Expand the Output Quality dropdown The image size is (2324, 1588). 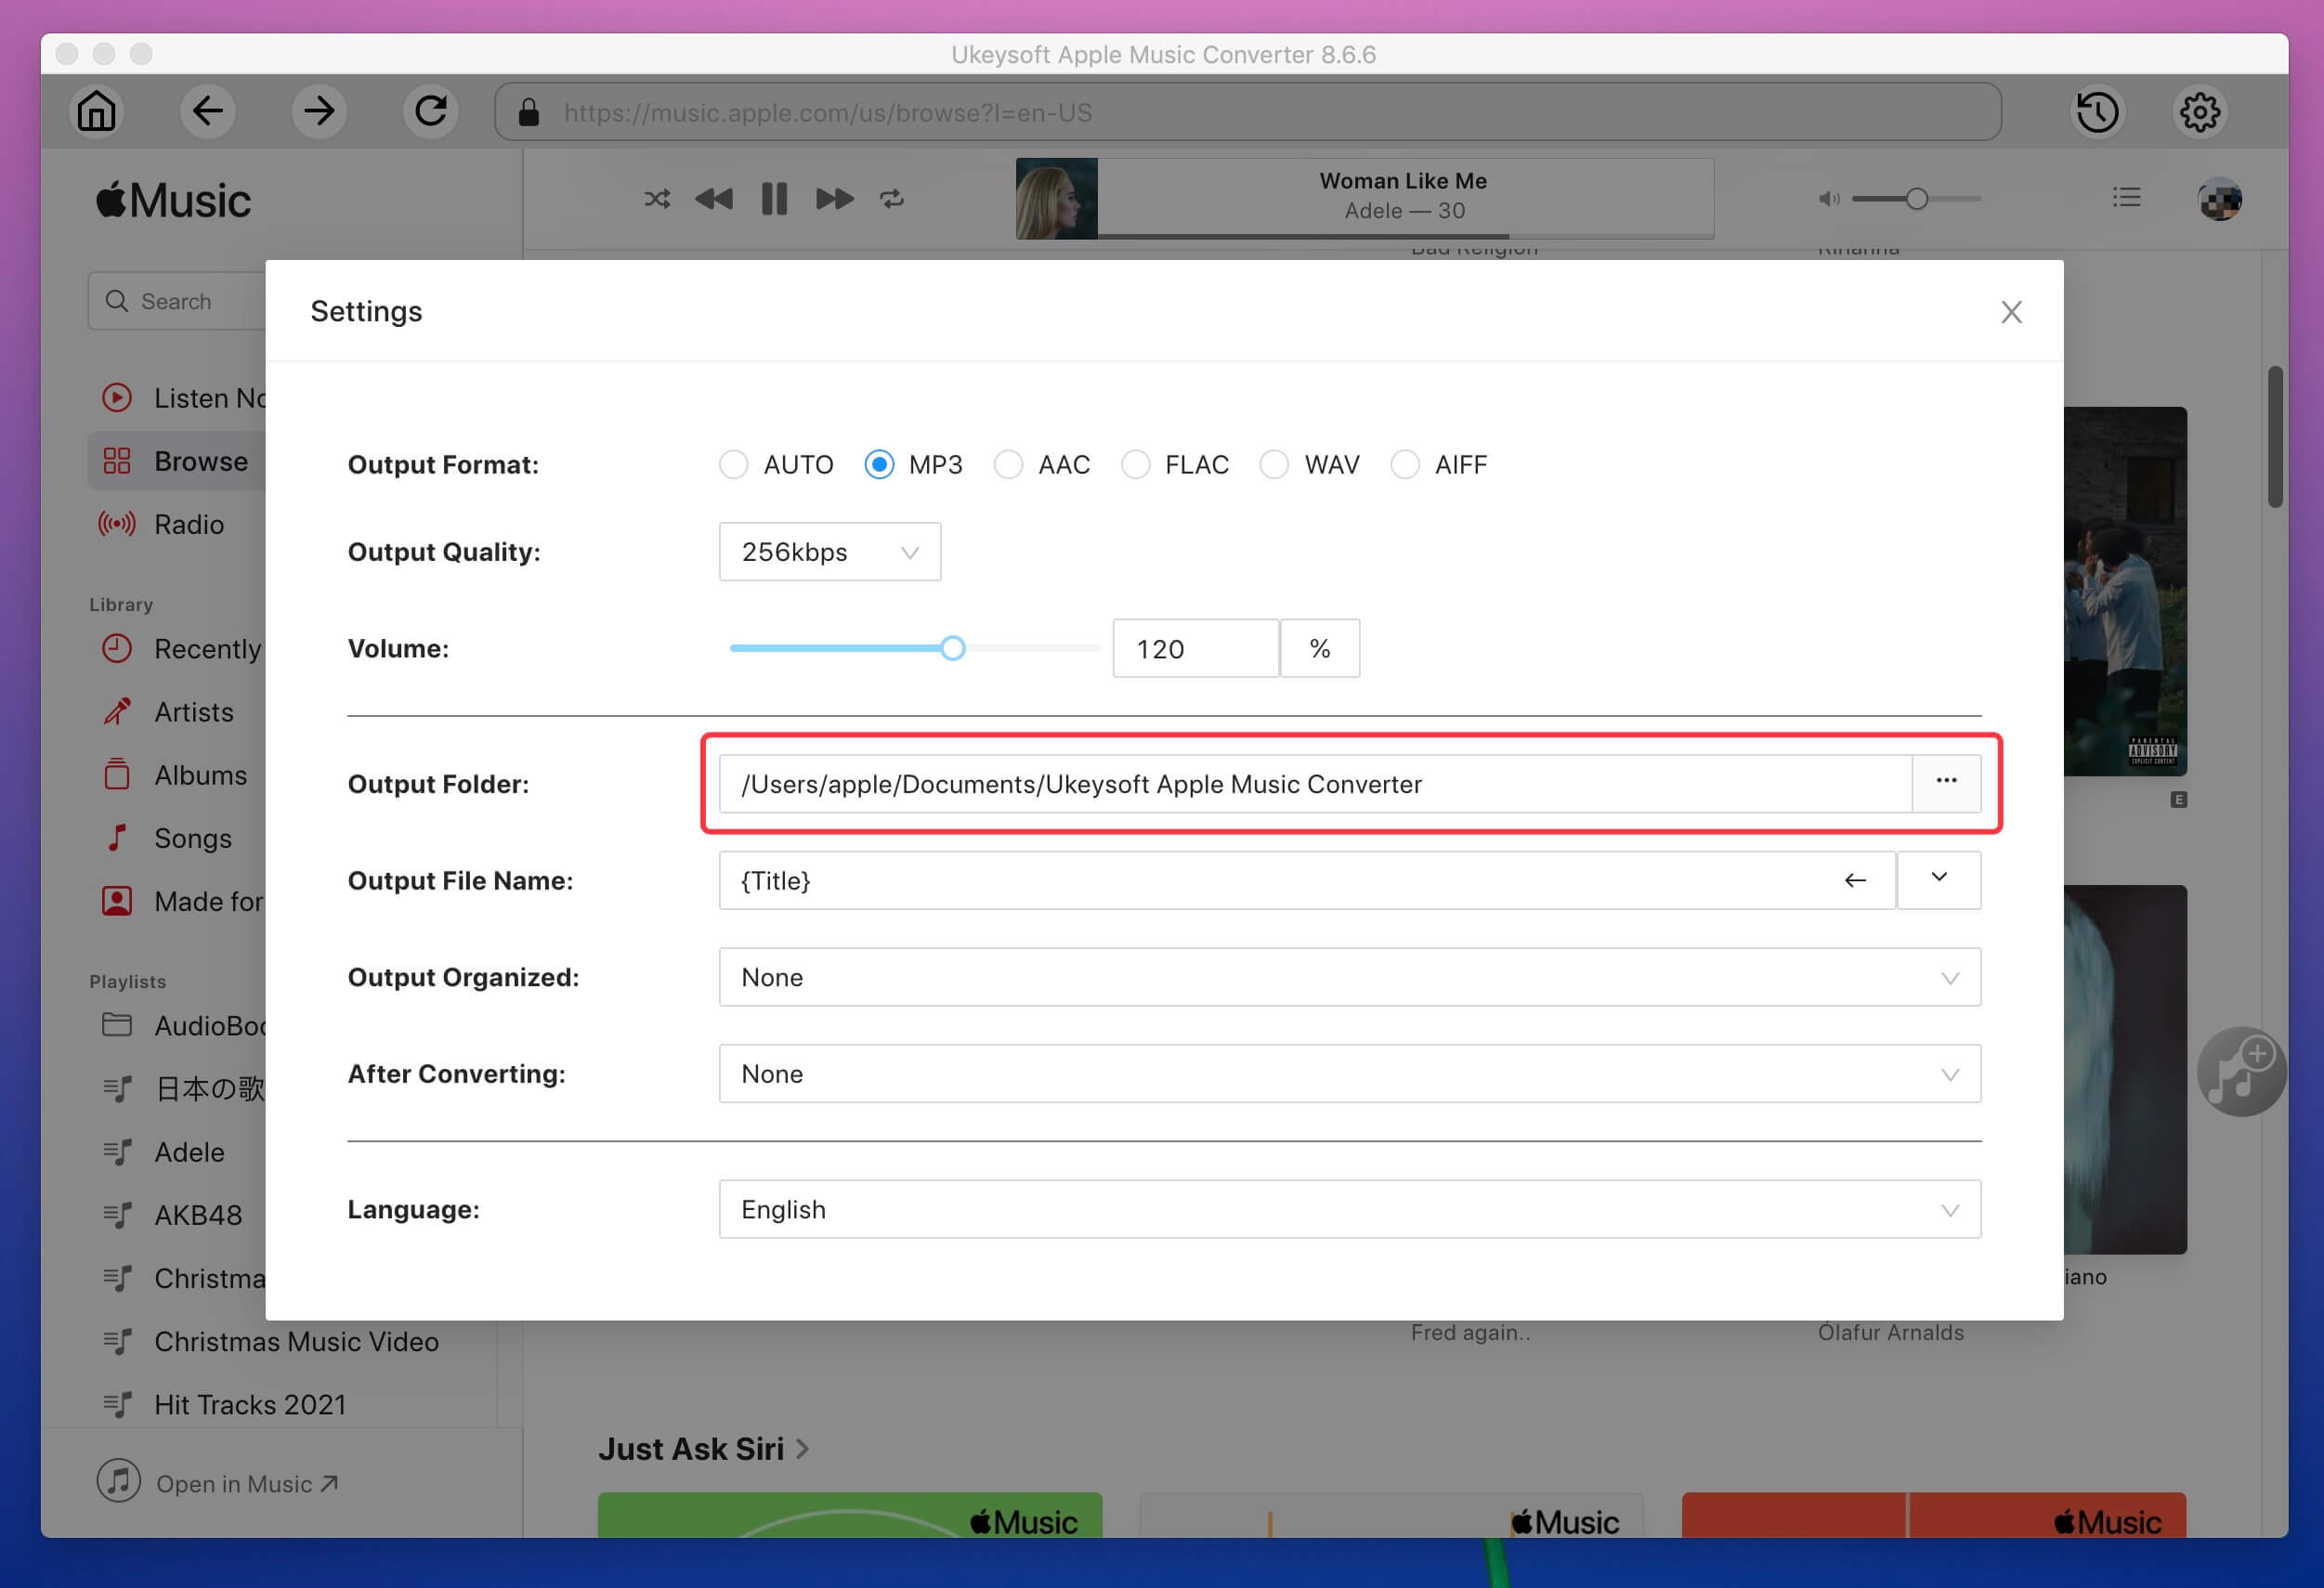tap(830, 551)
